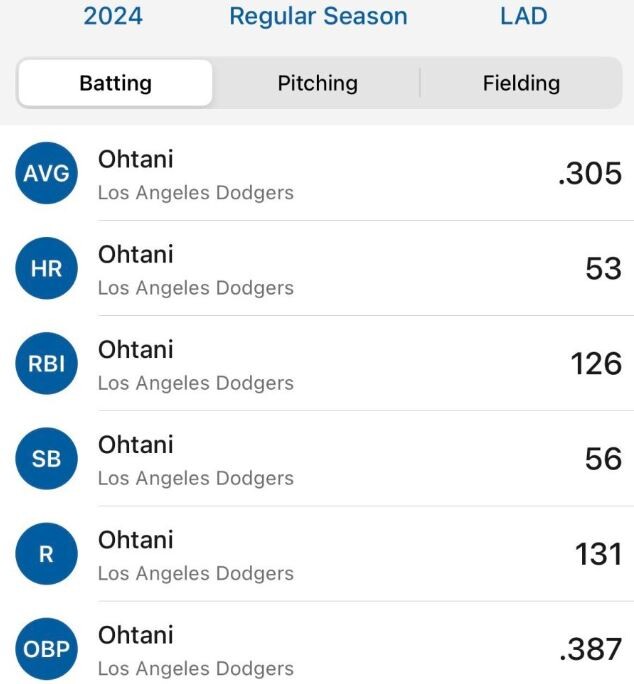Screen dimensions: 634x684
Task: Select the .387 OBP value
Action: (x=591, y=649)
